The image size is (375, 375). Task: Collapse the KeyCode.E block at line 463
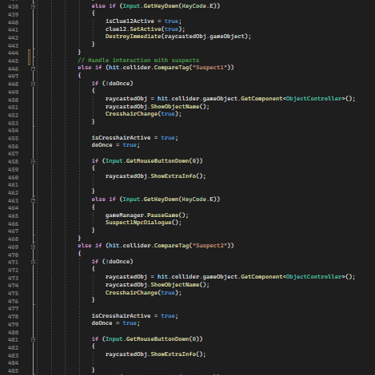point(33,200)
